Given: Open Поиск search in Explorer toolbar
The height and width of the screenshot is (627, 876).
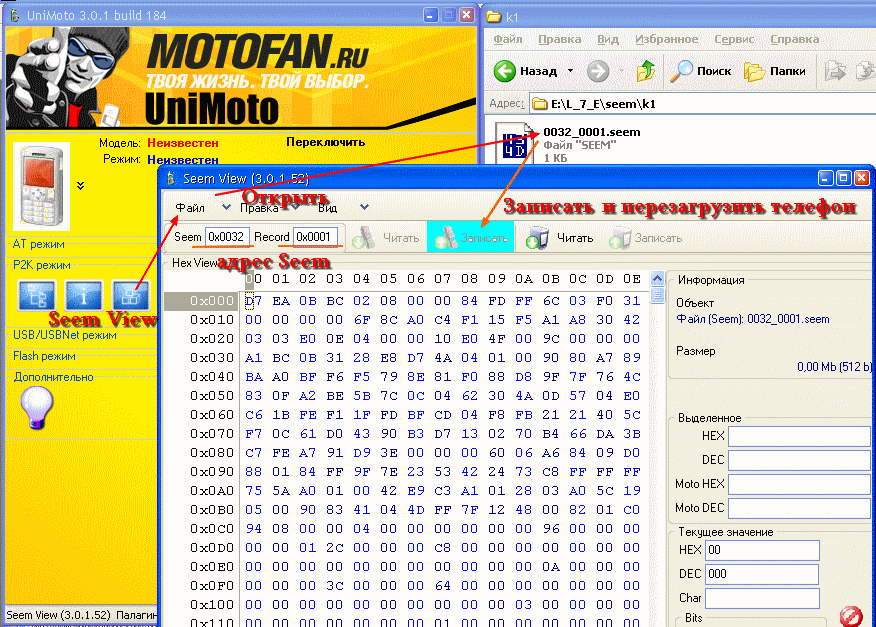Looking at the screenshot, I should coord(701,71).
